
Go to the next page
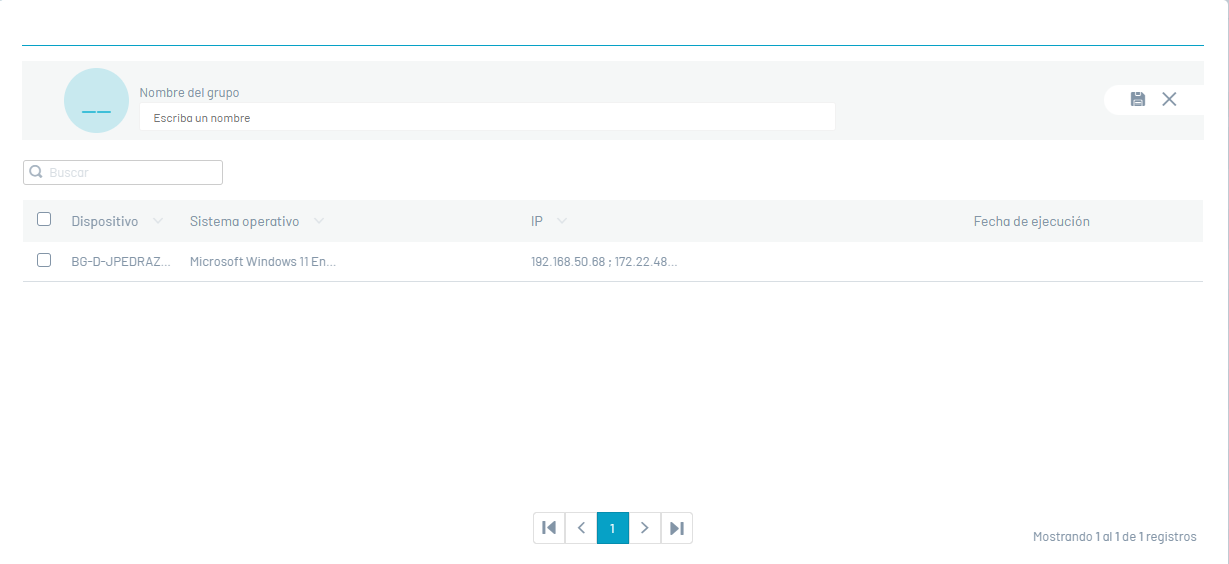[x=645, y=528]
